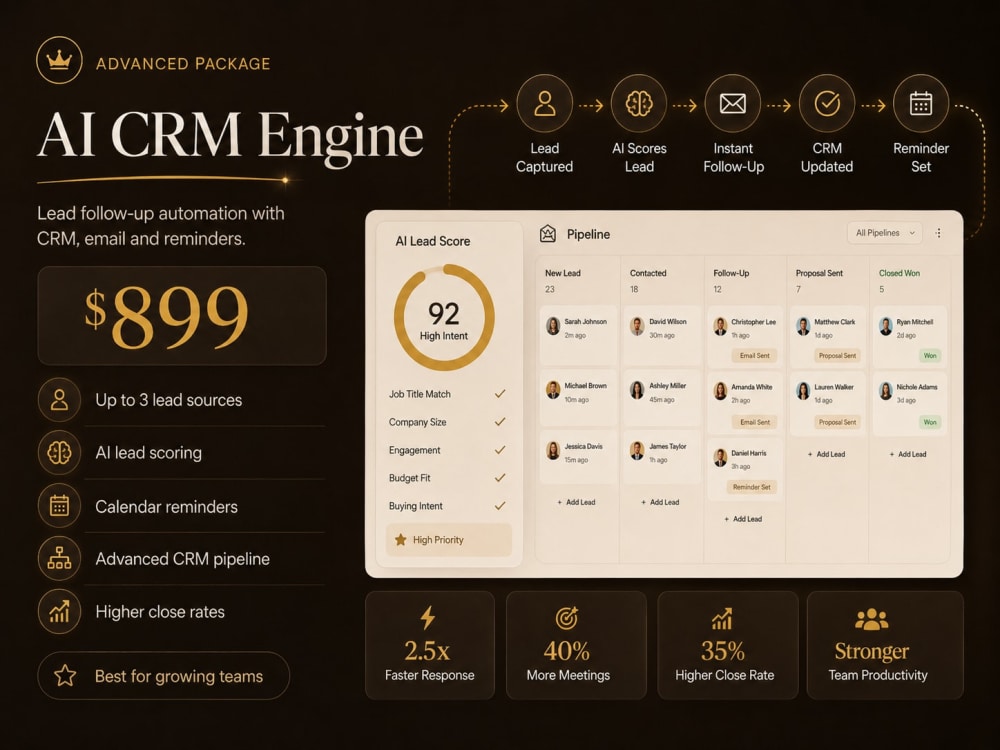
Task: Open the three-dot pipeline options menu
Action: coord(938,233)
